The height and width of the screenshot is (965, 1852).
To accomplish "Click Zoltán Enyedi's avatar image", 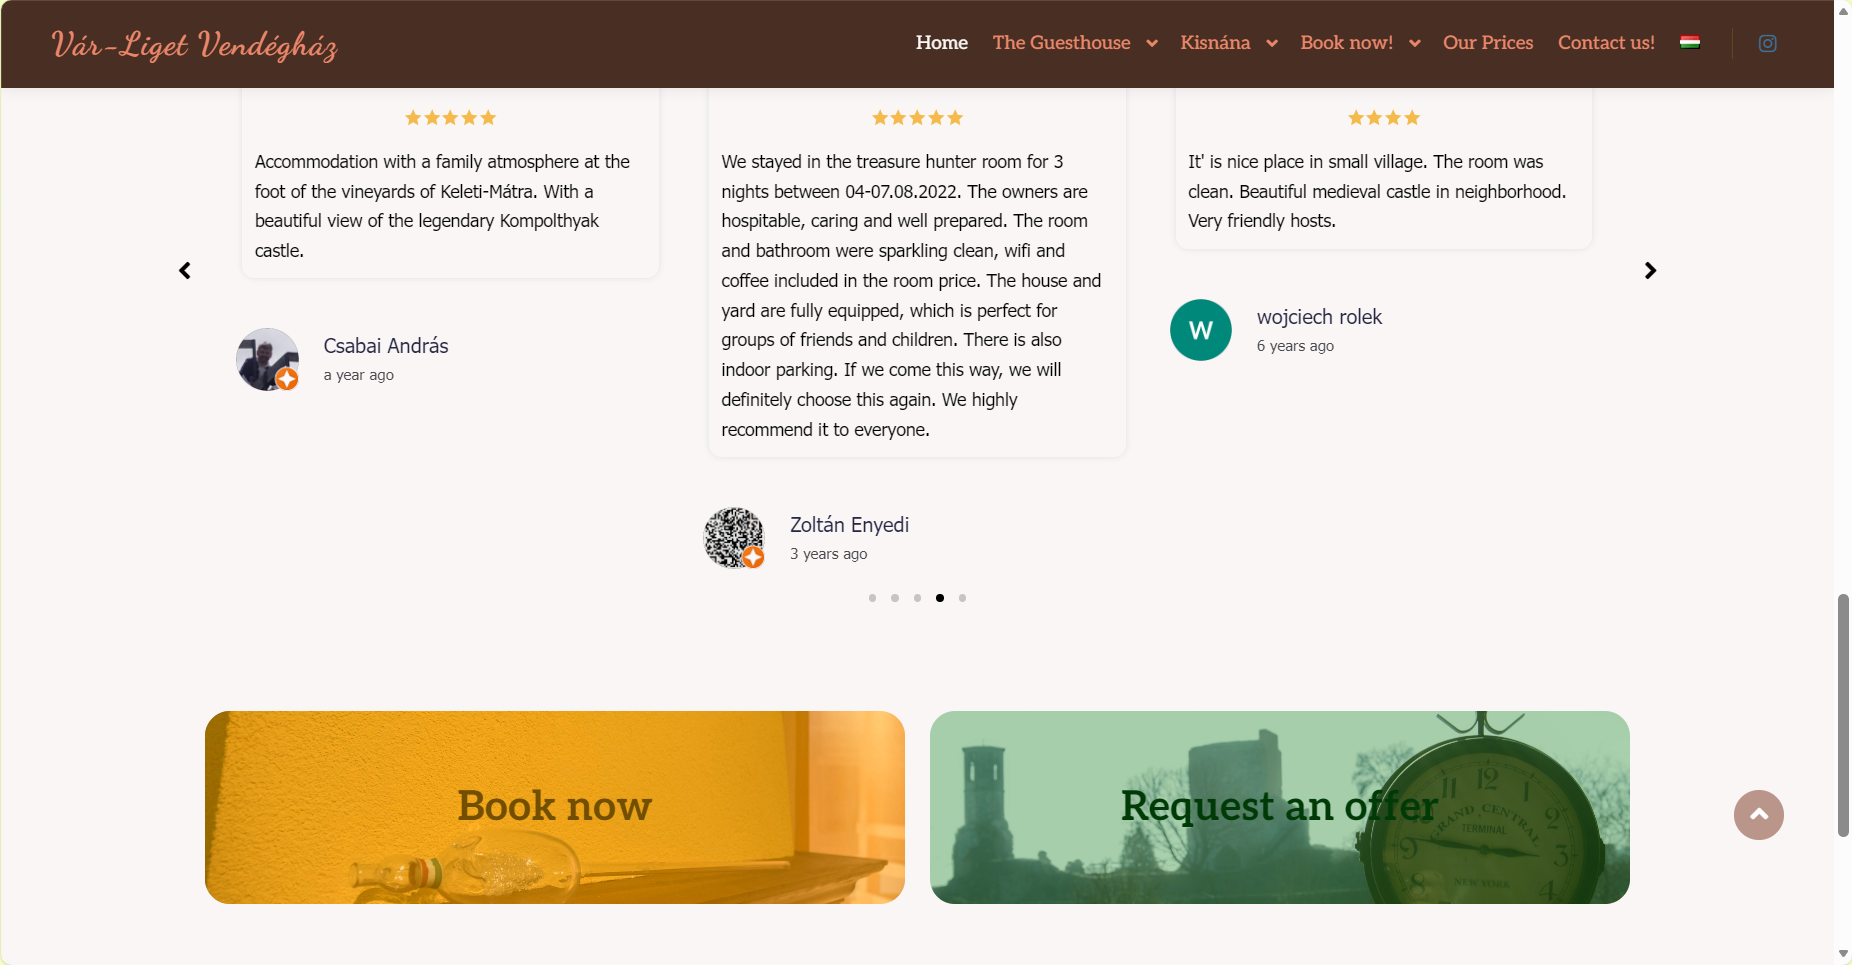I will [x=734, y=538].
